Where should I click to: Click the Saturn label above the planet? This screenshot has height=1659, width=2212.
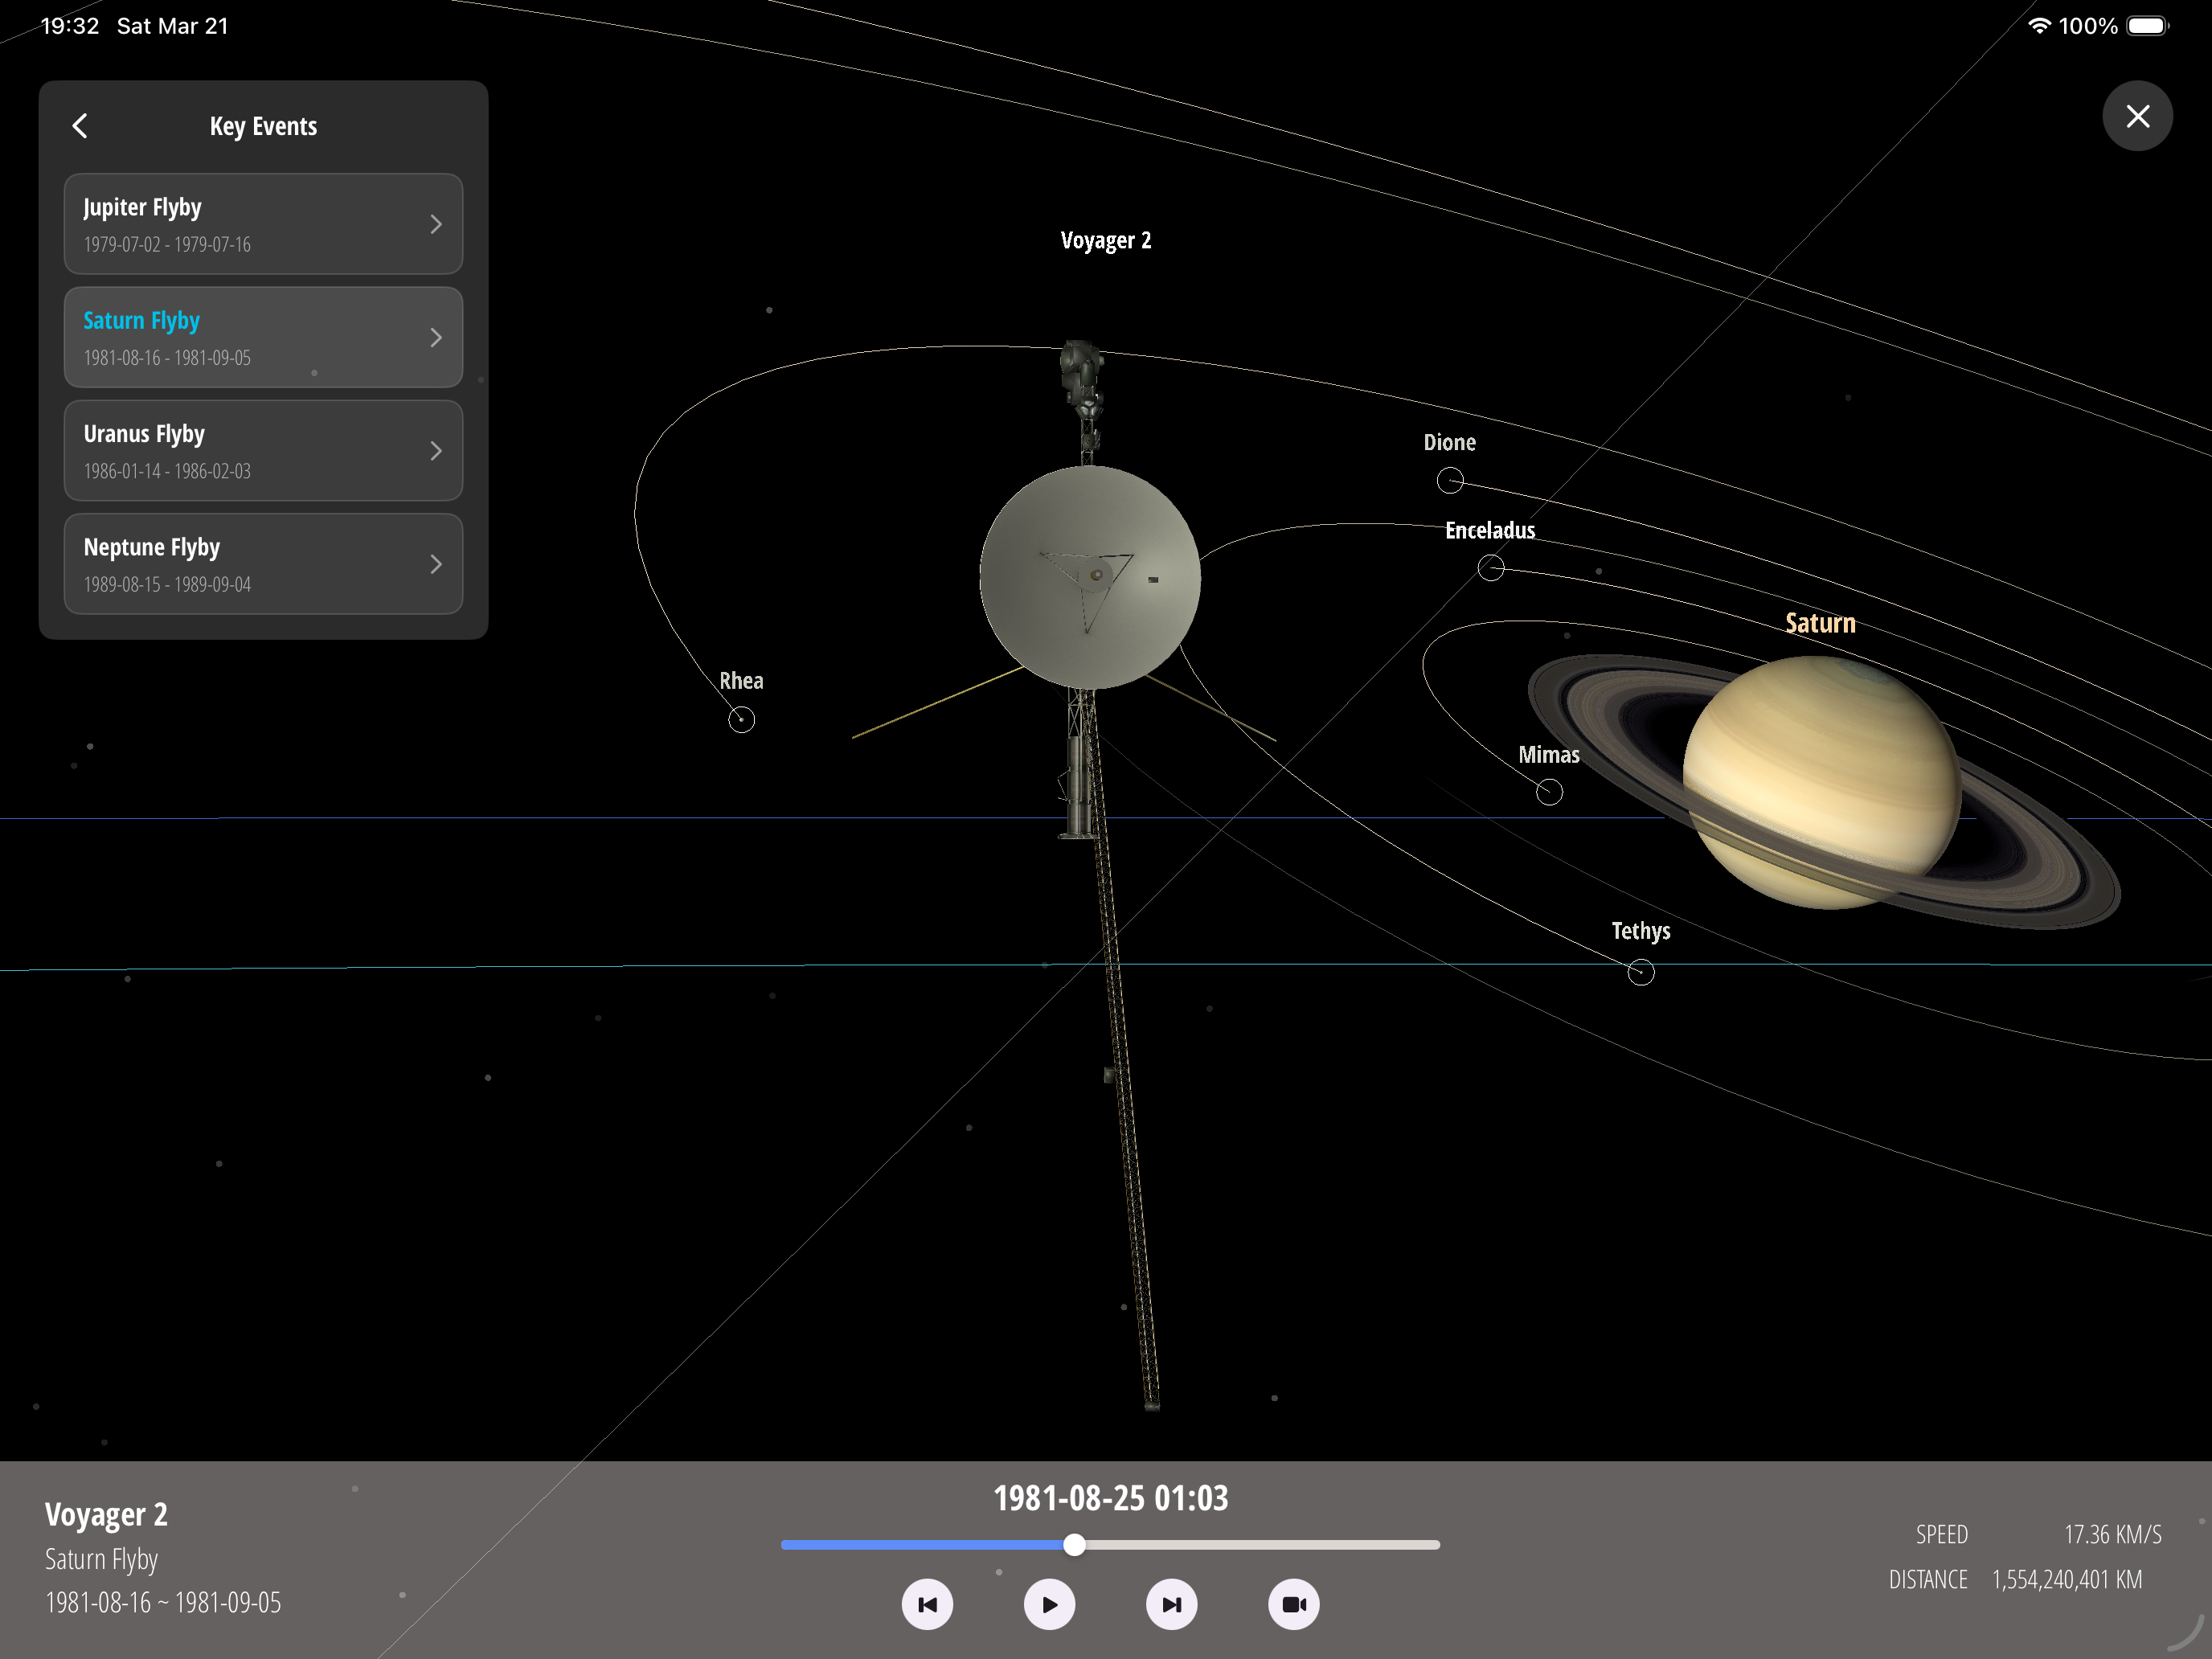click(x=1820, y=621)
